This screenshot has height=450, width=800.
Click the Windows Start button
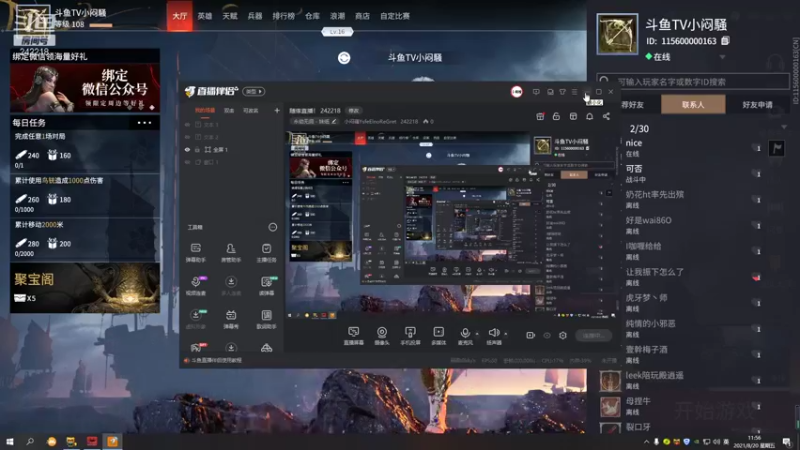click(9, 441)
